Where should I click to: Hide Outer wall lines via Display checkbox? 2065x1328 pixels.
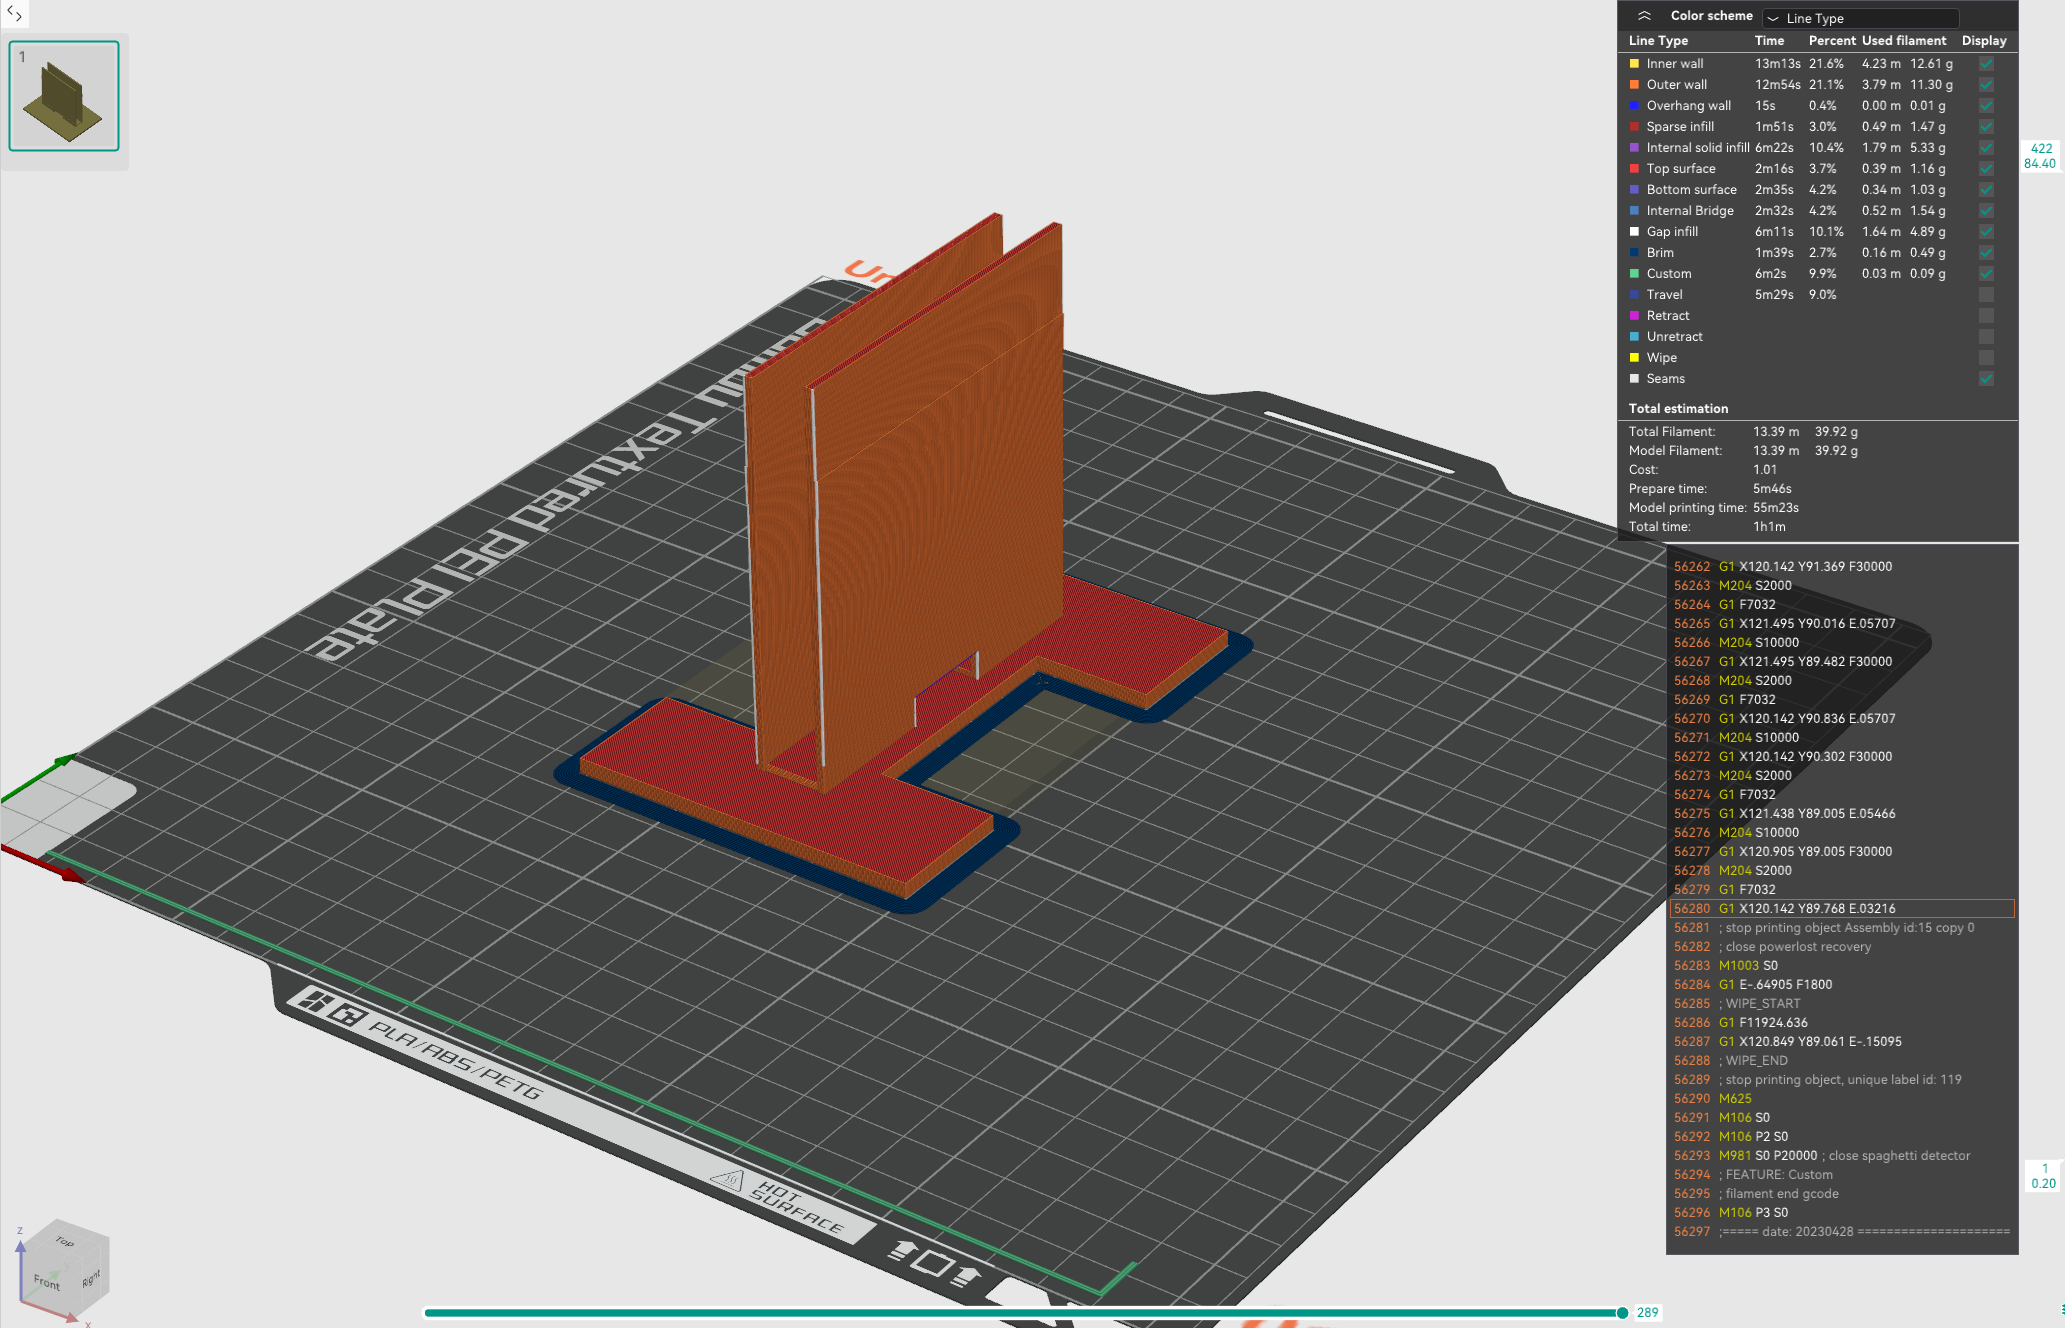(x=1986, y=85)
